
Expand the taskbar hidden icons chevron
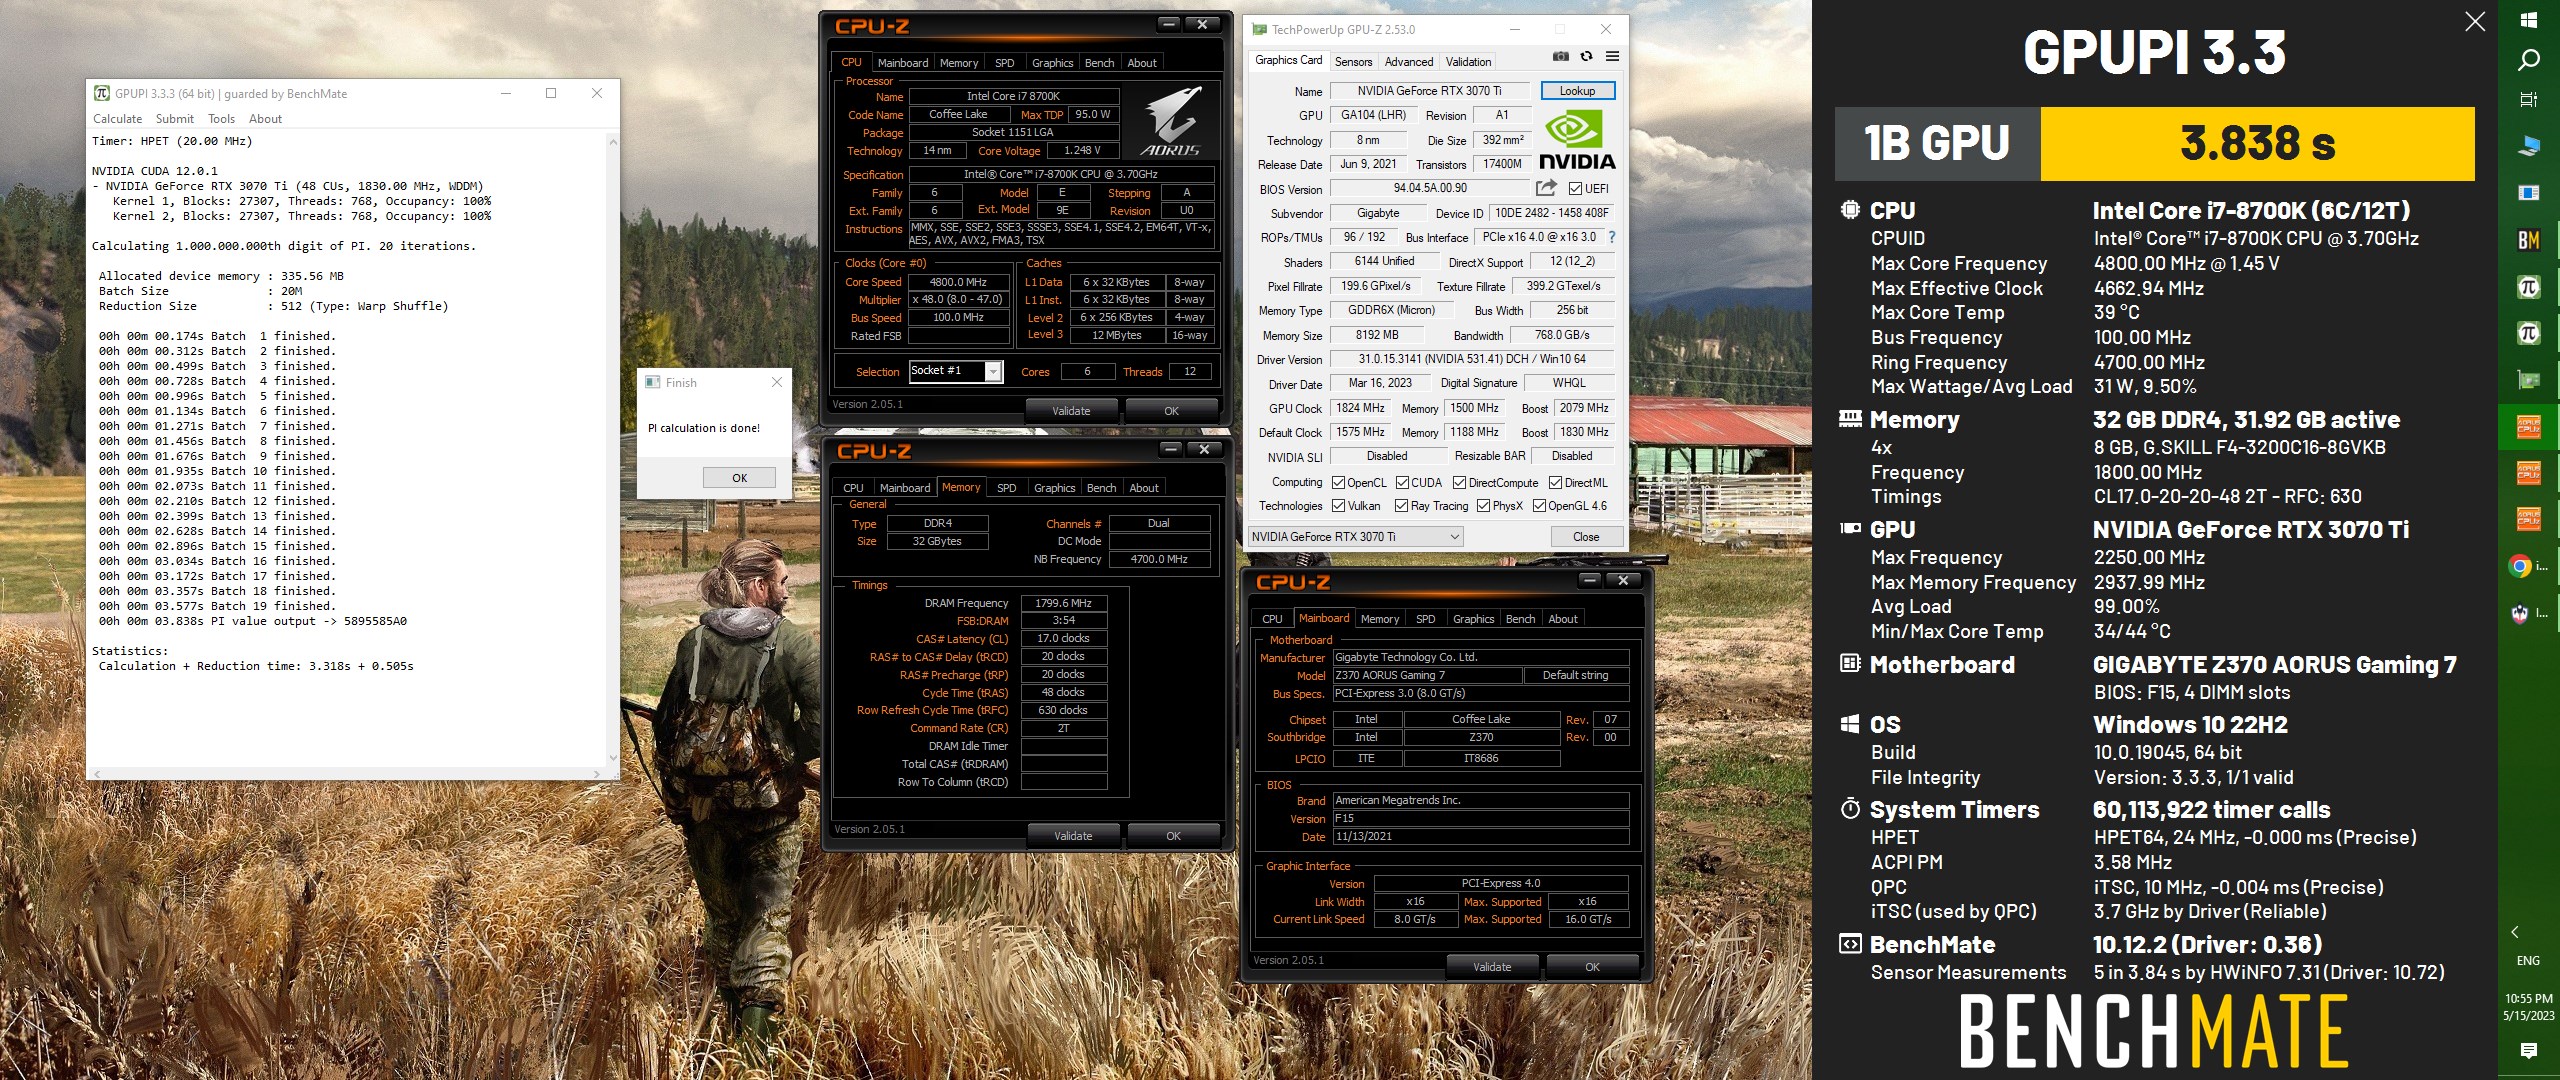(x=2515, y=932)
